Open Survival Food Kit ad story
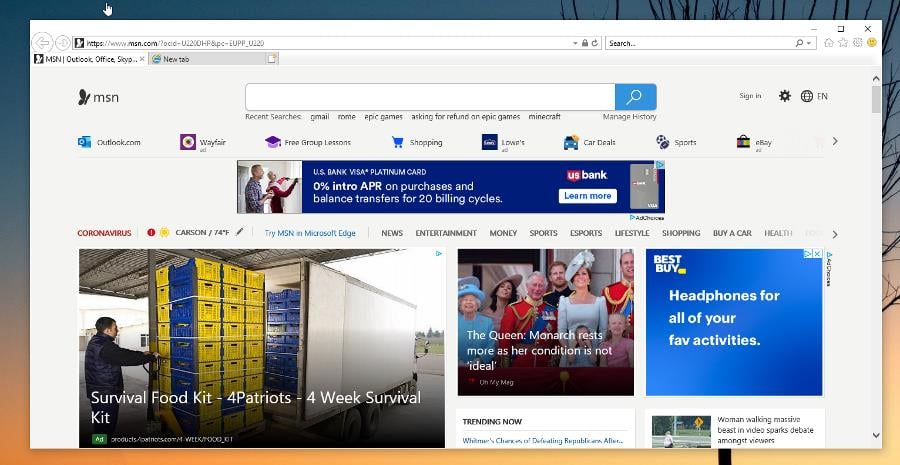The width and height of the screenshot is (900, 465). pos(262,348)
